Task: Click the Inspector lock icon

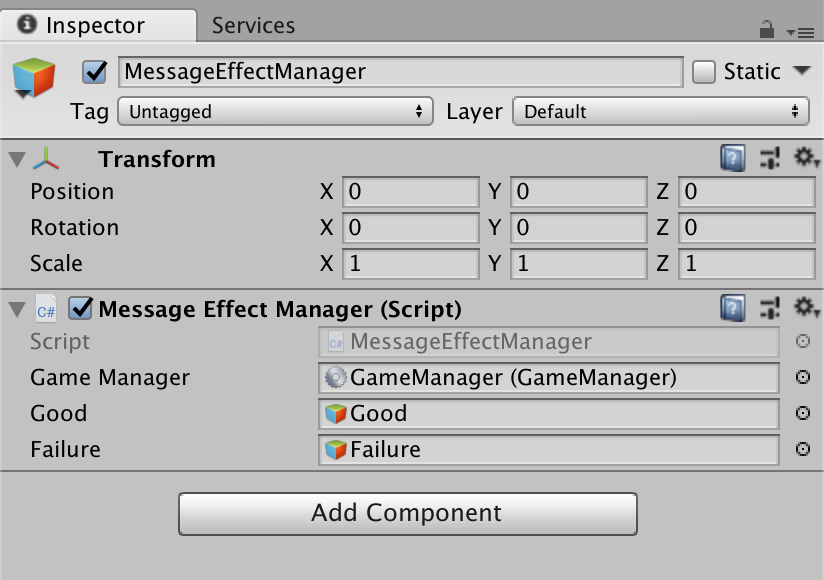Action: pos(767,29)
